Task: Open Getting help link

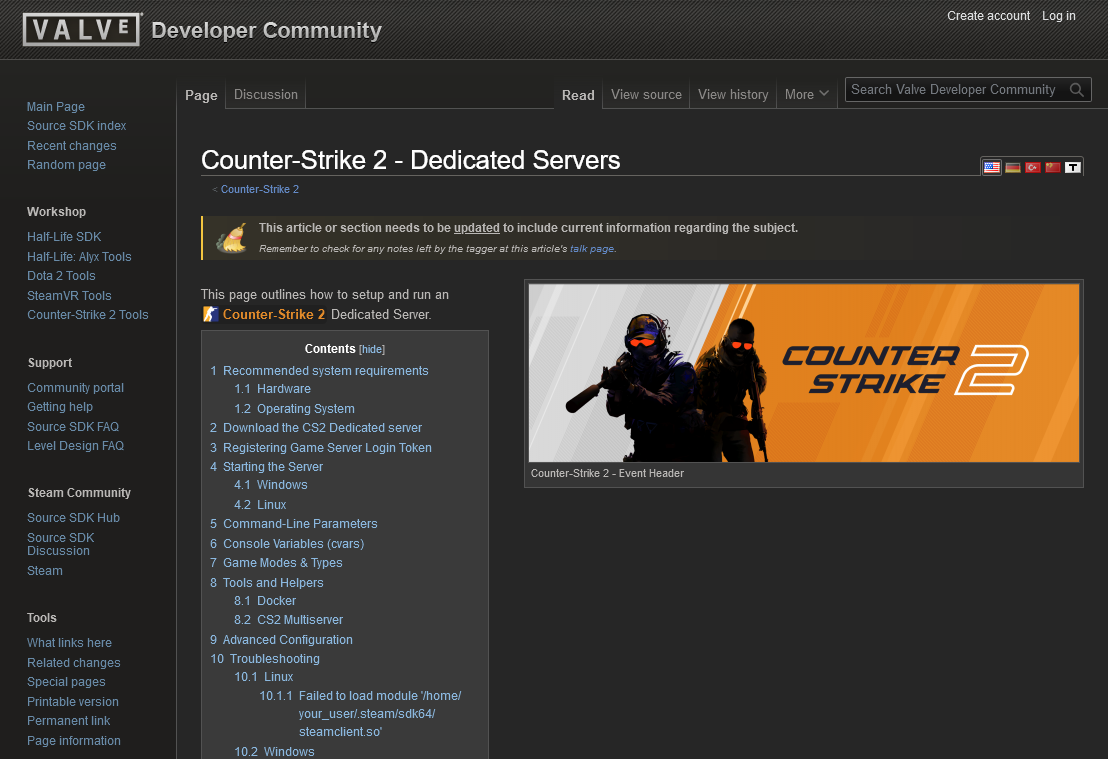Action: point(60,407)
